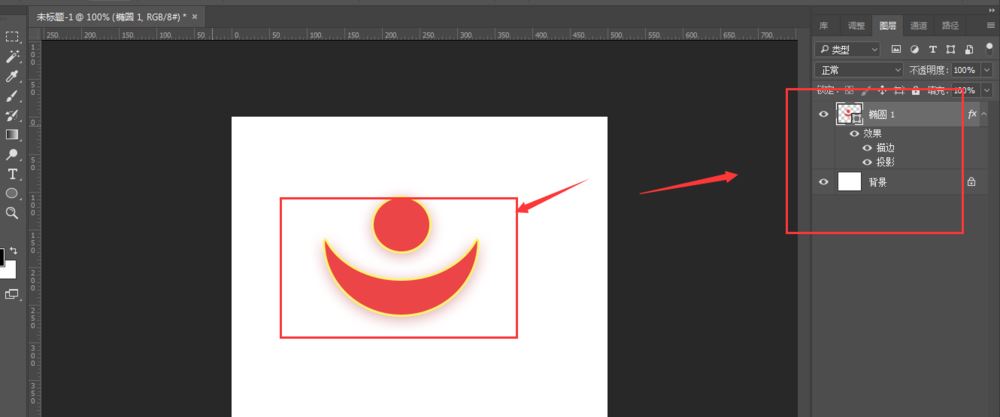Screen dimensions: 1000x417
Task: Select the Rectangular Marquee tool
Action: coord(12,37)
